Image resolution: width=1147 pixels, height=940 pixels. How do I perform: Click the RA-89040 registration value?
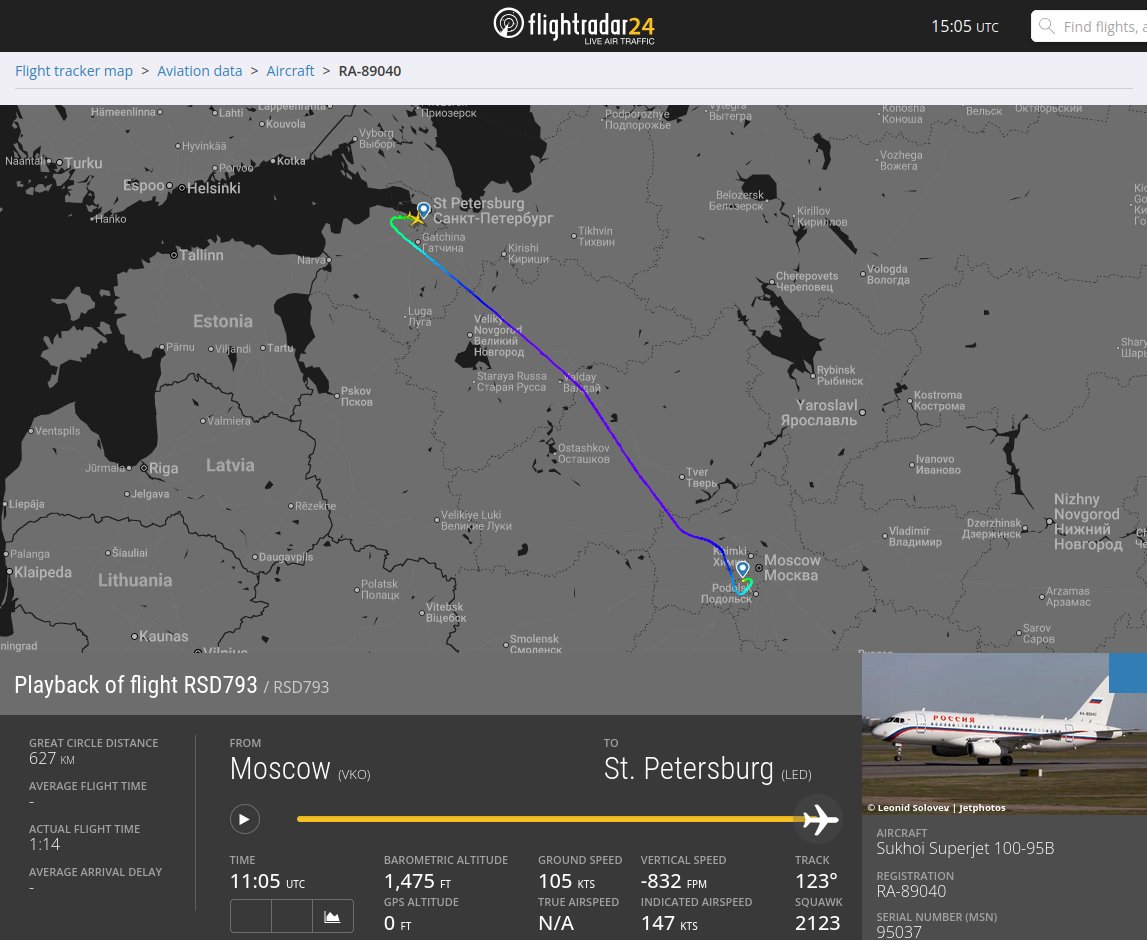click(x=911, y=891)
